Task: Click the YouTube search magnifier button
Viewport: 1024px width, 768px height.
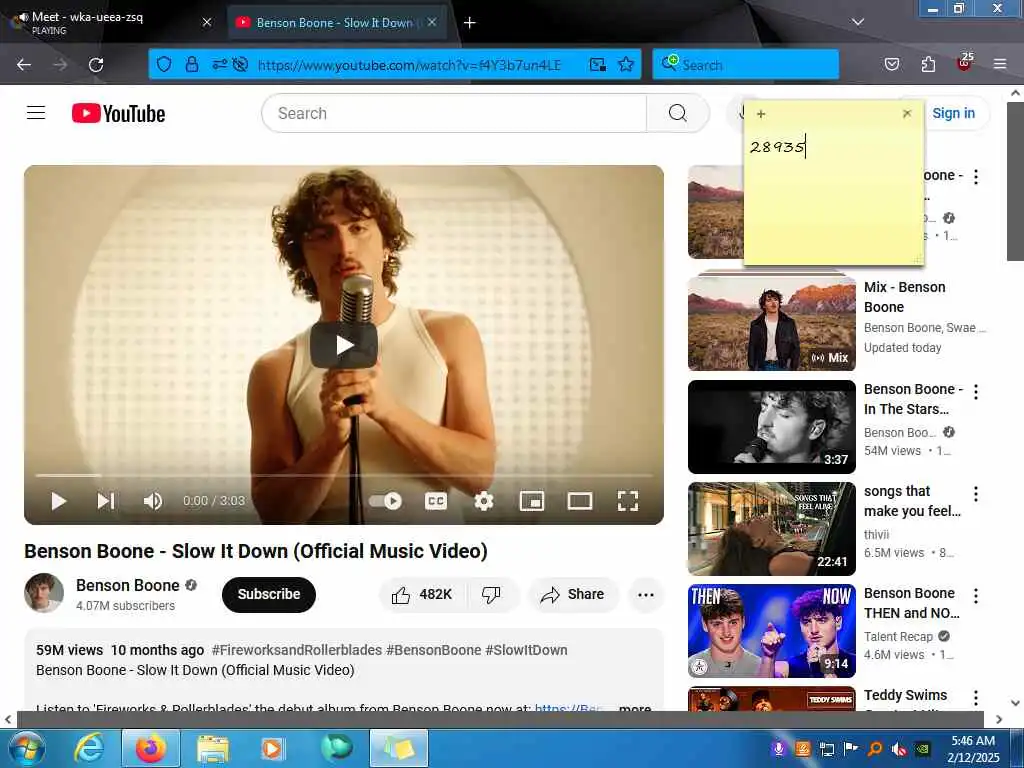Action: 677,113
